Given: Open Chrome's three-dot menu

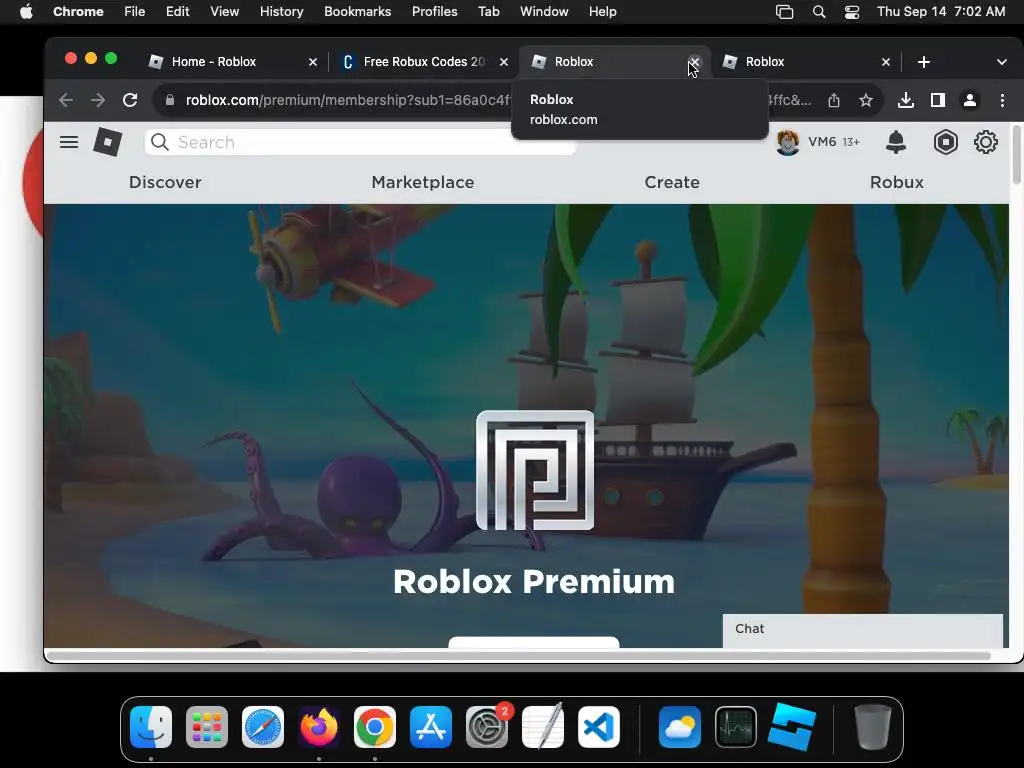Looking at the screenshot, I should tap(1002, 100).
